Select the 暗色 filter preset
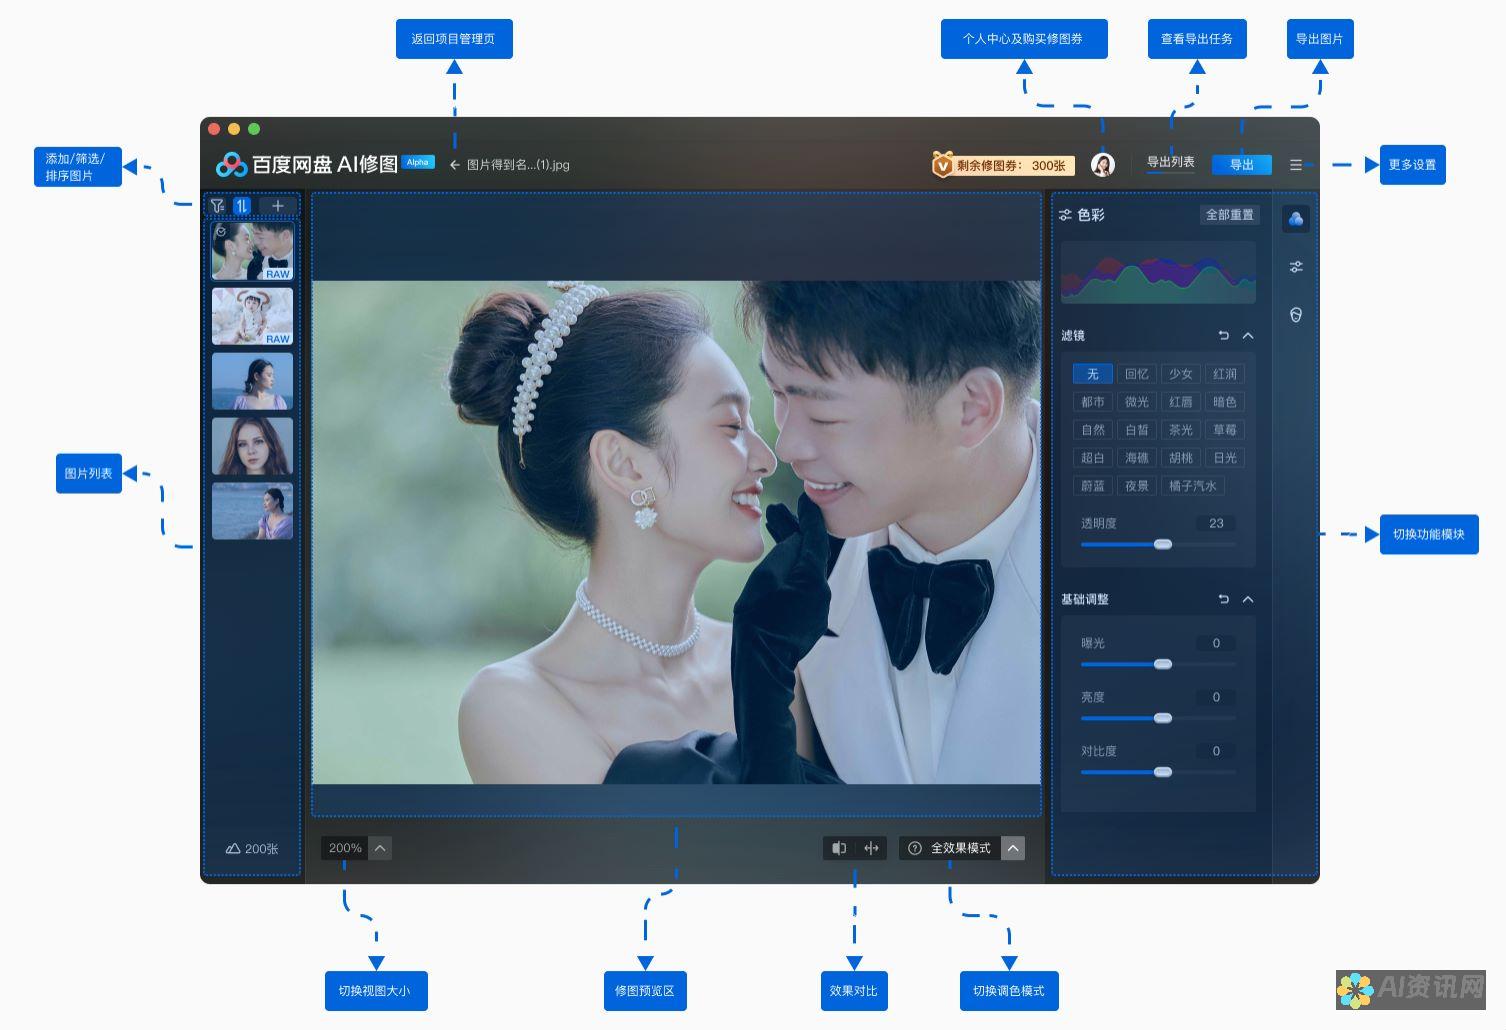This screenshot has width=1506, height=1030. [x=1225, y=402]
